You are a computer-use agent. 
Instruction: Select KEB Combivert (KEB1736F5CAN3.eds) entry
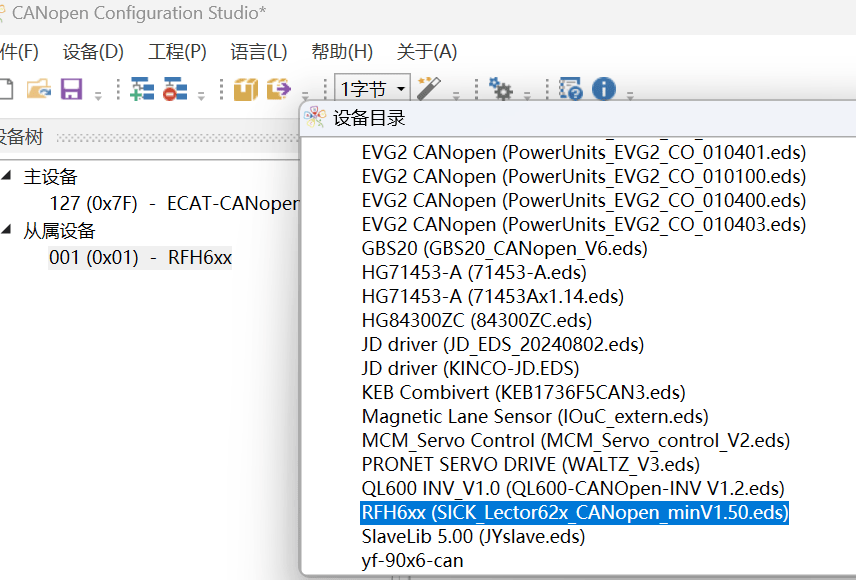tap(523, 393)
